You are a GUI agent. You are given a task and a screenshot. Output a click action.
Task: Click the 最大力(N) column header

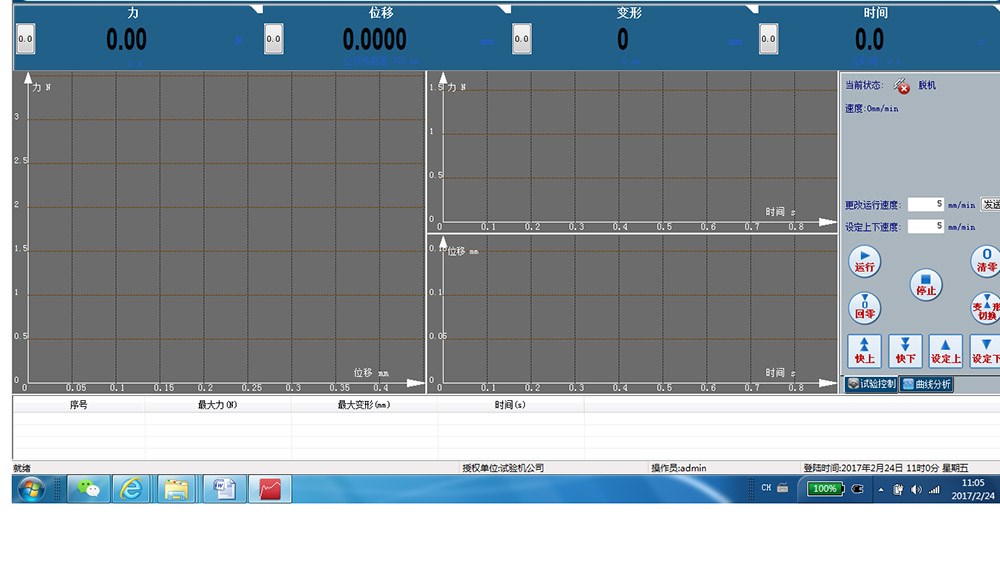click(217, 404)
